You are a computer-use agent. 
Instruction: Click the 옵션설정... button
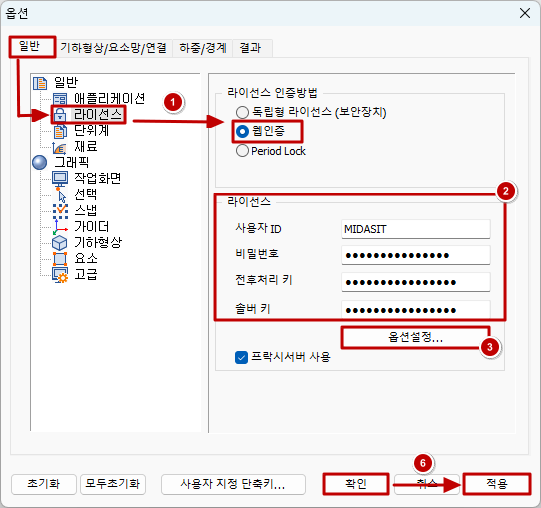point(415,337)
